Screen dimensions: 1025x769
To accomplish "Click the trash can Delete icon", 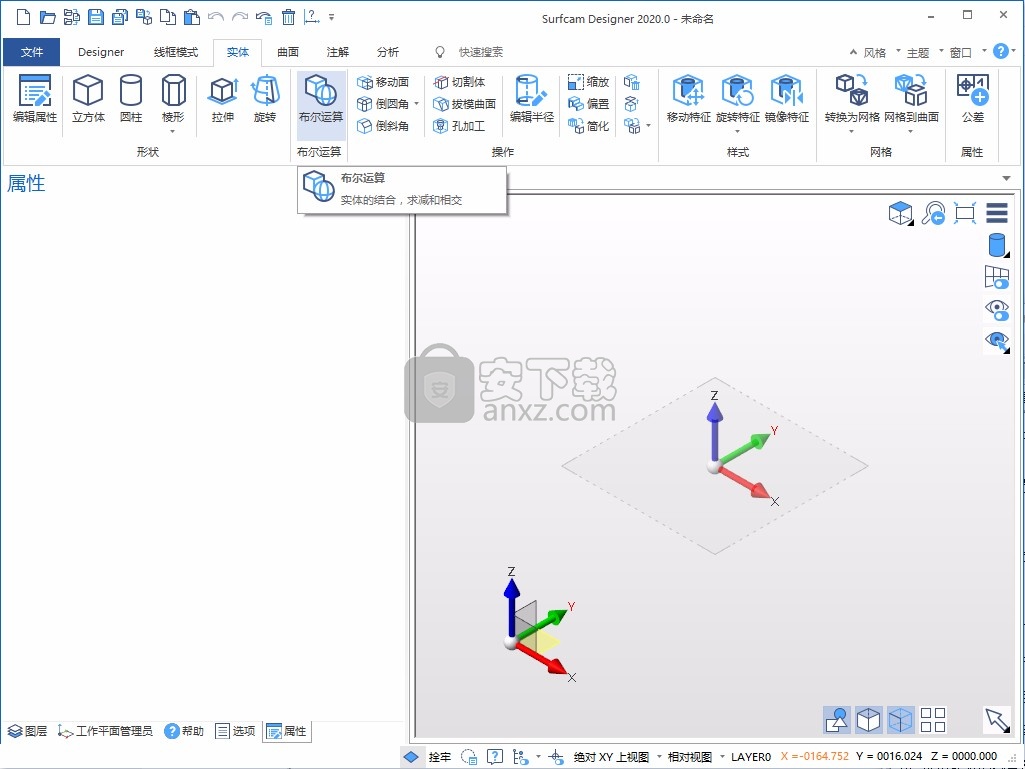I will (x=288, y=17).
